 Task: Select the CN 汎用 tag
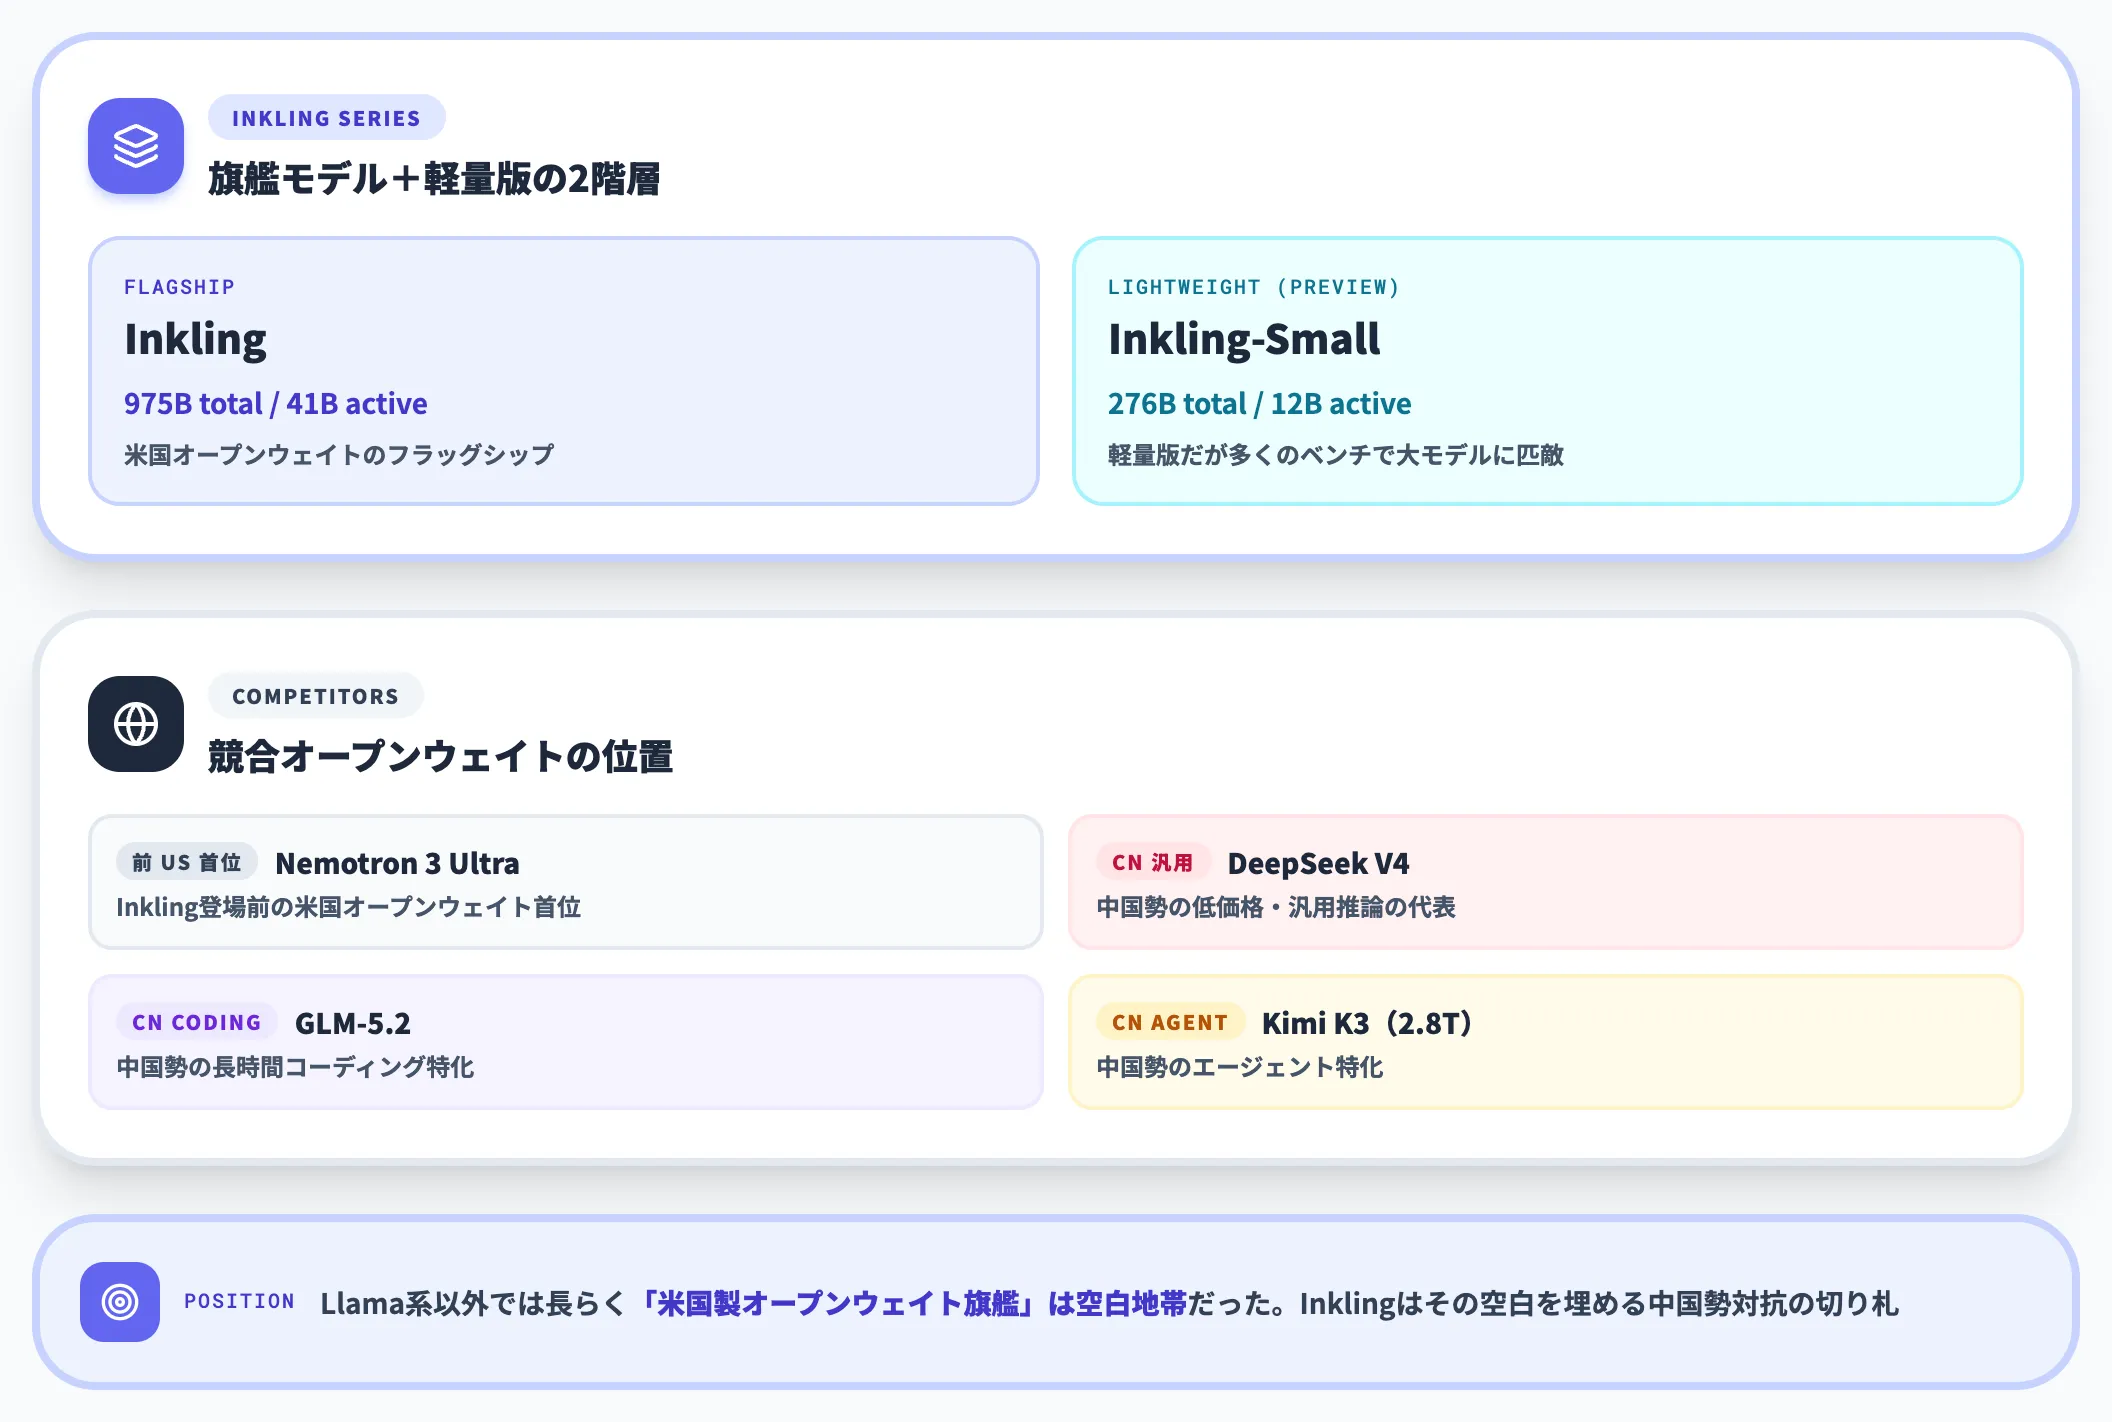click(1153, 862)
